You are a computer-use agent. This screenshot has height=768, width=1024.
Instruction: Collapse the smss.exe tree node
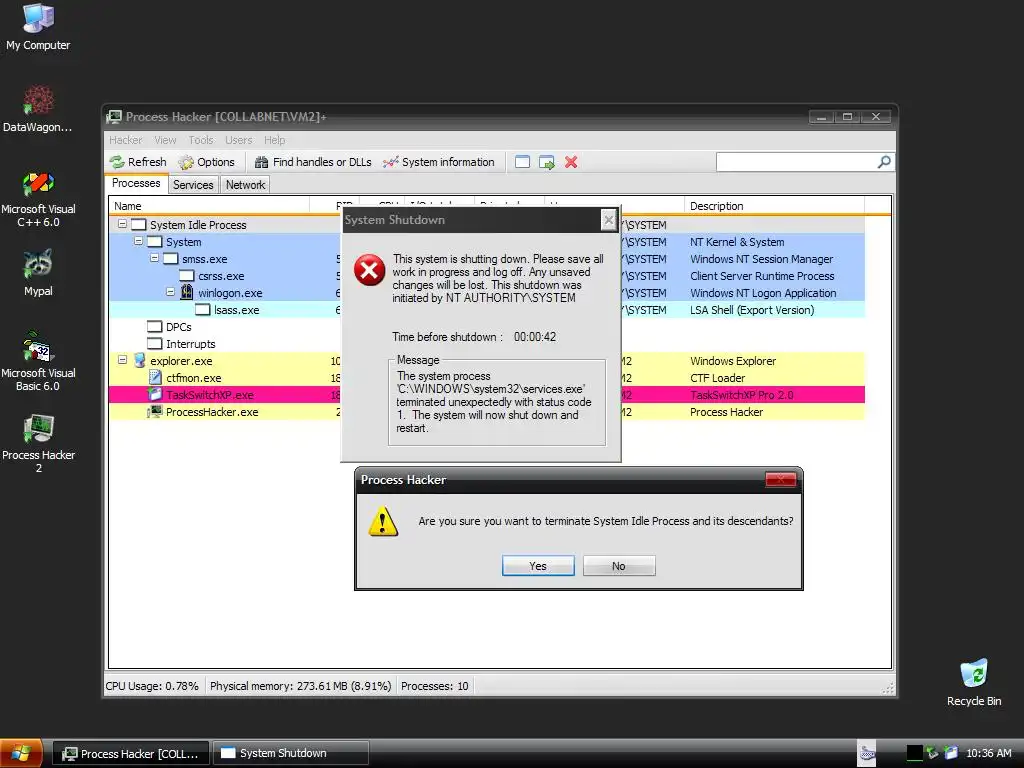pyautogui.click(x=154, y=258)
